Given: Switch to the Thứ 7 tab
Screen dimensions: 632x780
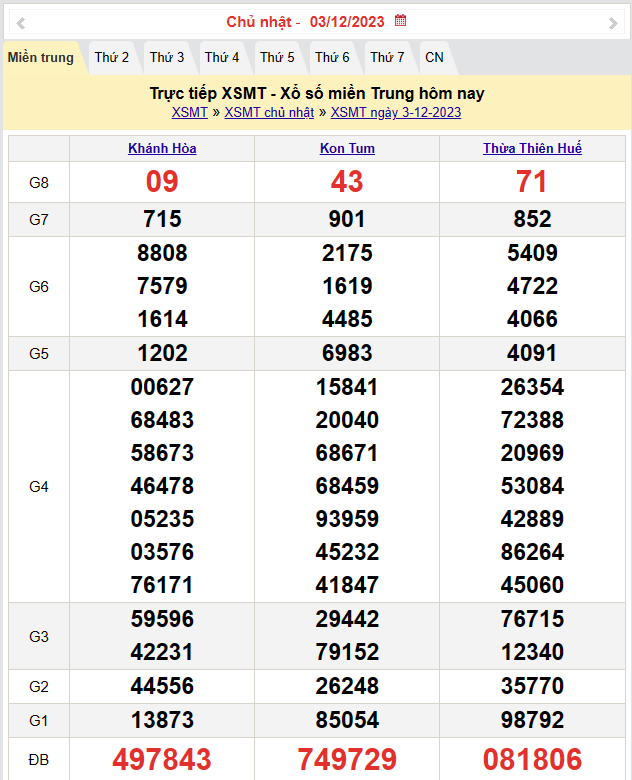Looking at the screenshot, I should [x=387, y=58].
